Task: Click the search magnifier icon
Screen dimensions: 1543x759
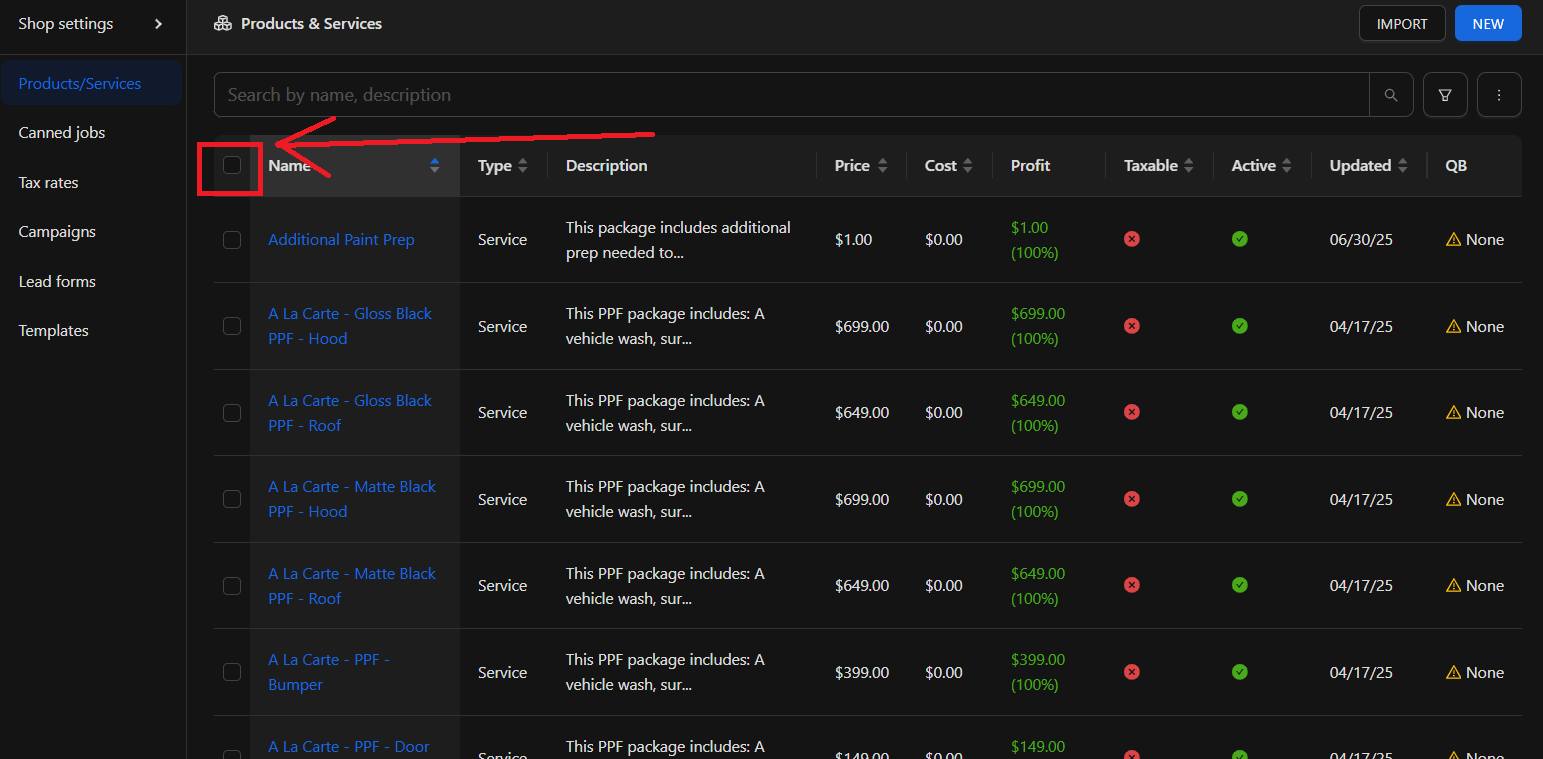Action: (x=1391, y=95)
